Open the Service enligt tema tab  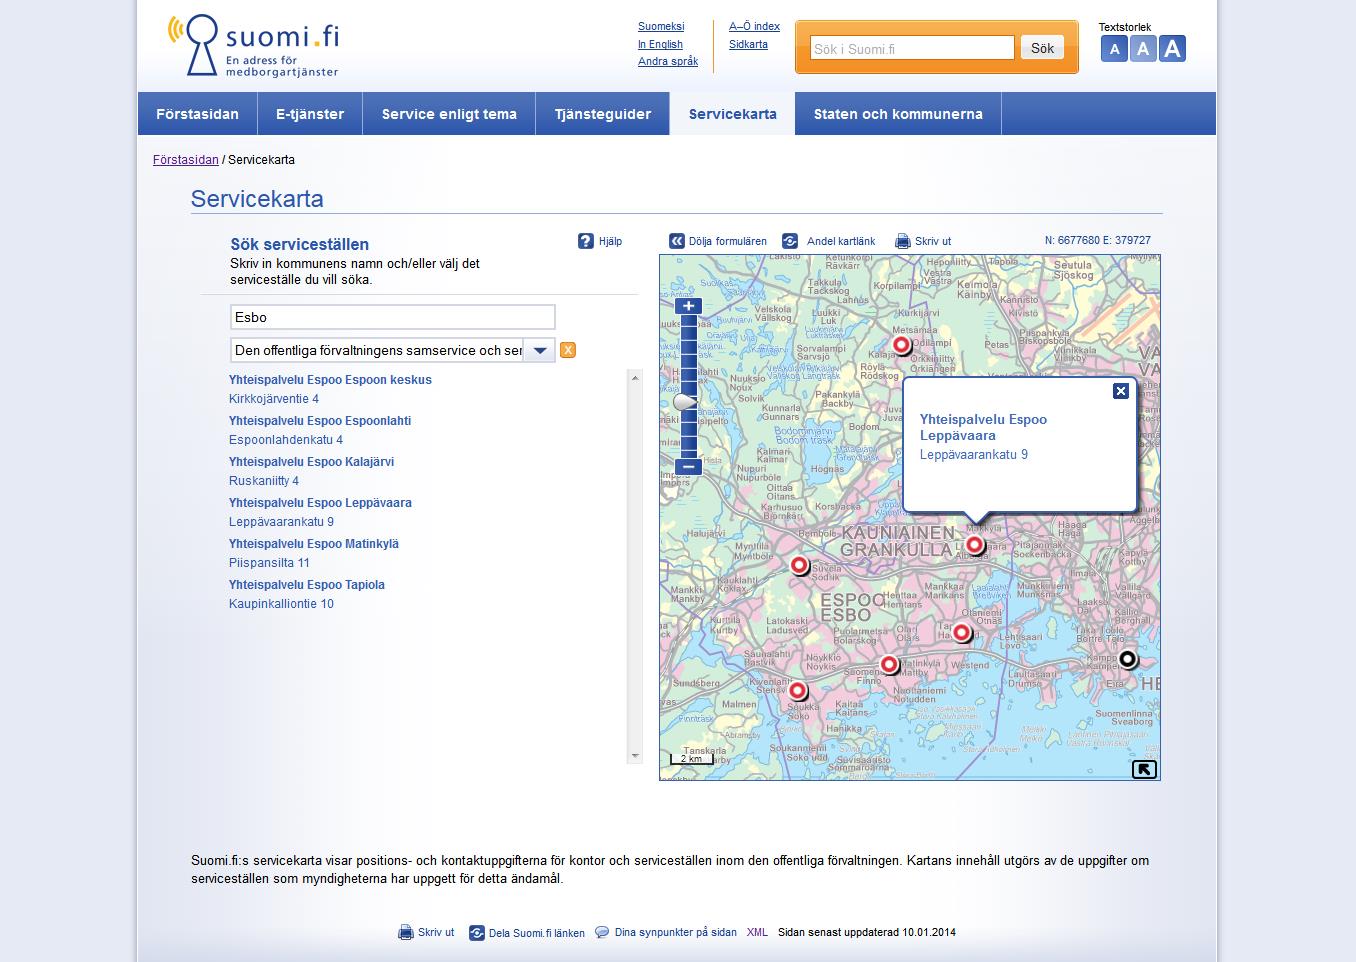pos(449,114)
